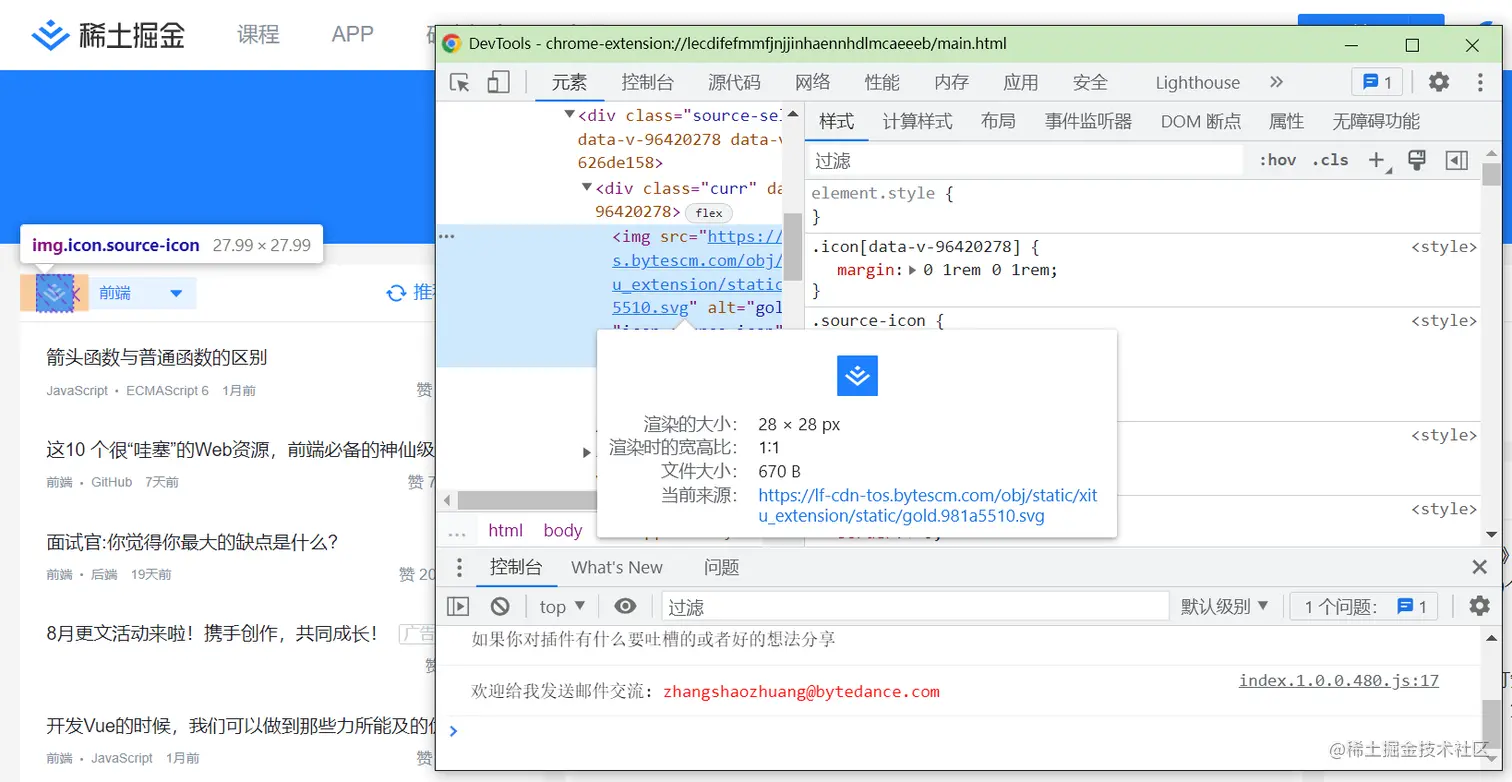Open the APP nav link
1512x782 pixels.
click(352, 34)
